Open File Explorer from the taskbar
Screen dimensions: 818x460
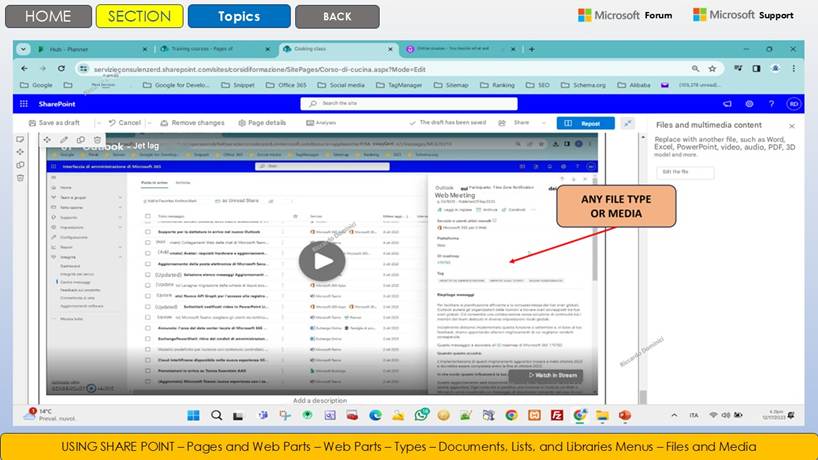603,415
